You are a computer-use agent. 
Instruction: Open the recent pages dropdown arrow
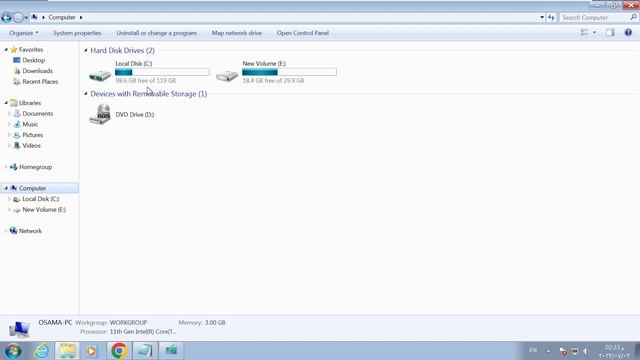[26, 18]
